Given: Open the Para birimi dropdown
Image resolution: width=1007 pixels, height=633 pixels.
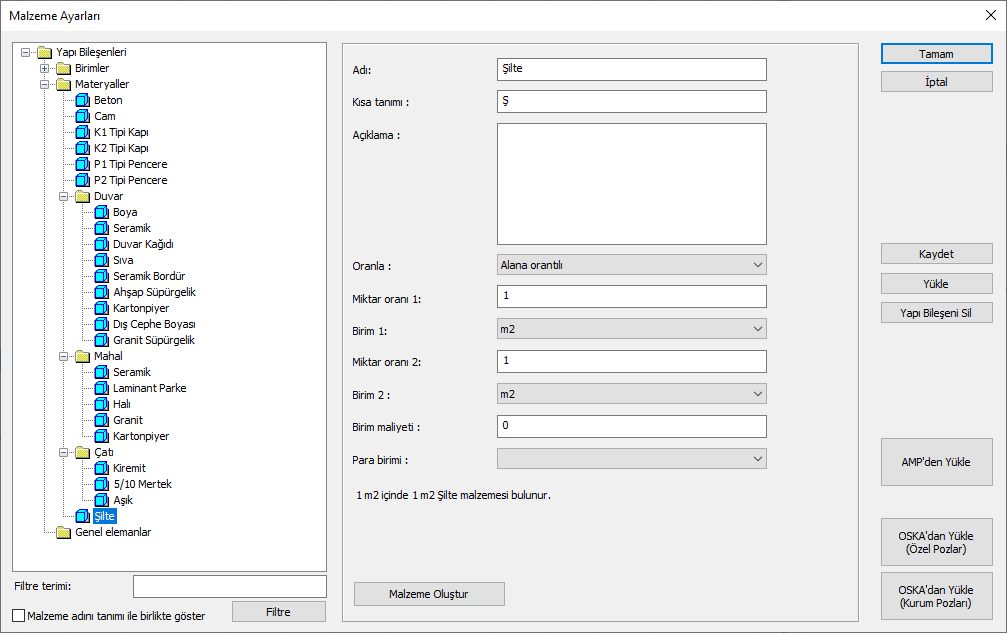Looking at the screenshot, I should 631,459.
